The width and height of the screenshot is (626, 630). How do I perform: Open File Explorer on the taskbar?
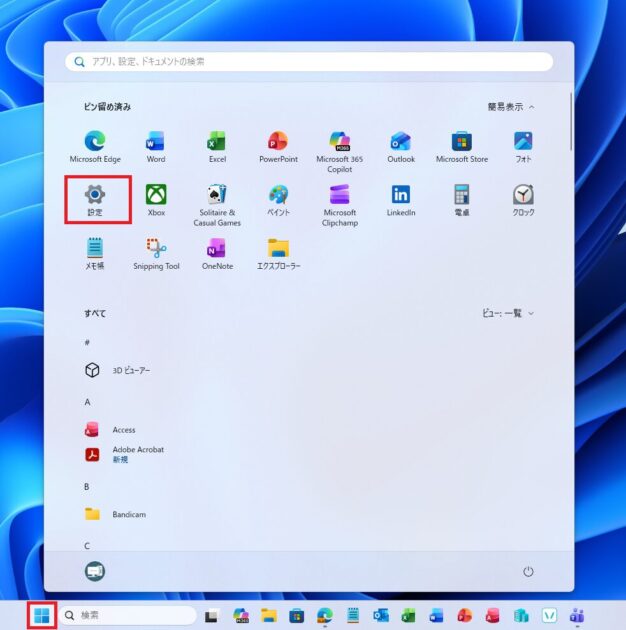[x=269, y=616]
